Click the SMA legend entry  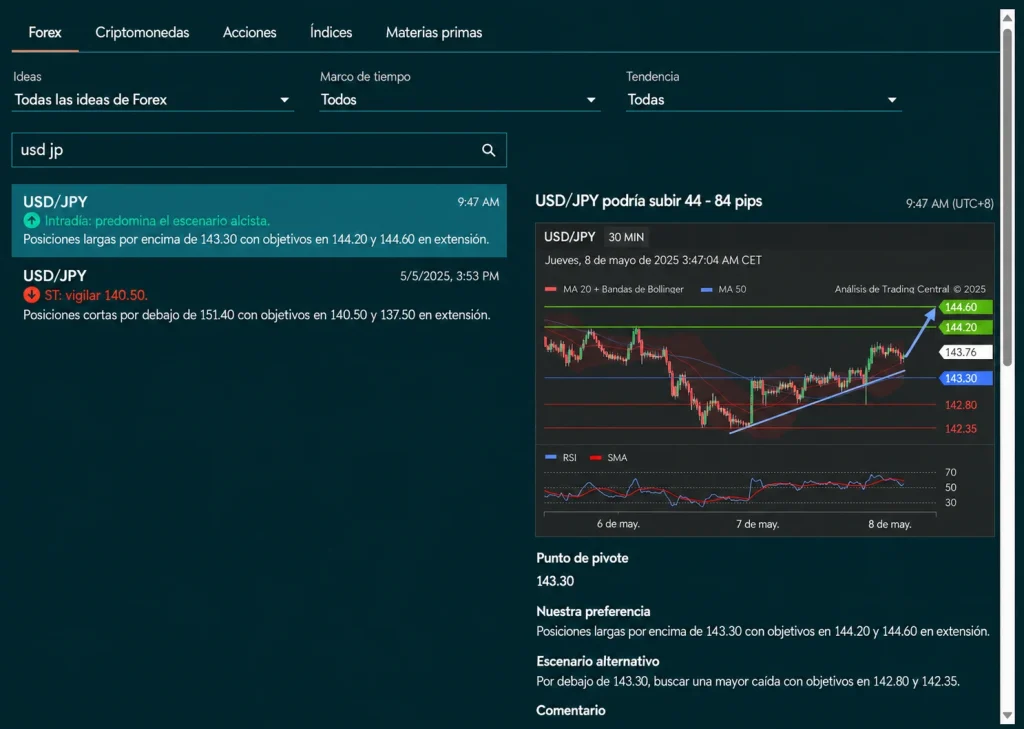click(609, 457)
